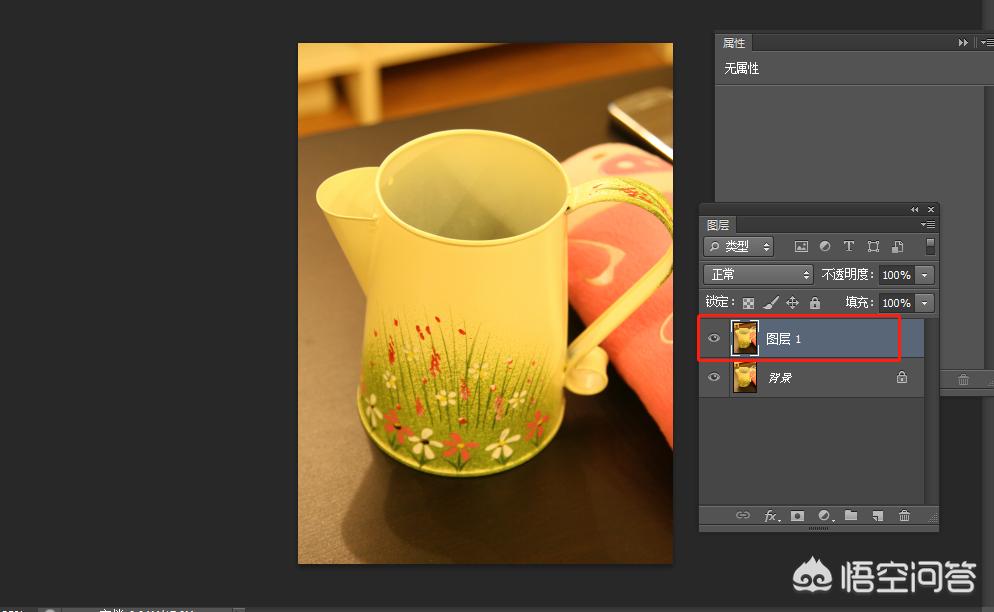Screen dimensions: 994x612
Task: Hide 图层 1 using its eye icon
Action: [x=714, y=338]
